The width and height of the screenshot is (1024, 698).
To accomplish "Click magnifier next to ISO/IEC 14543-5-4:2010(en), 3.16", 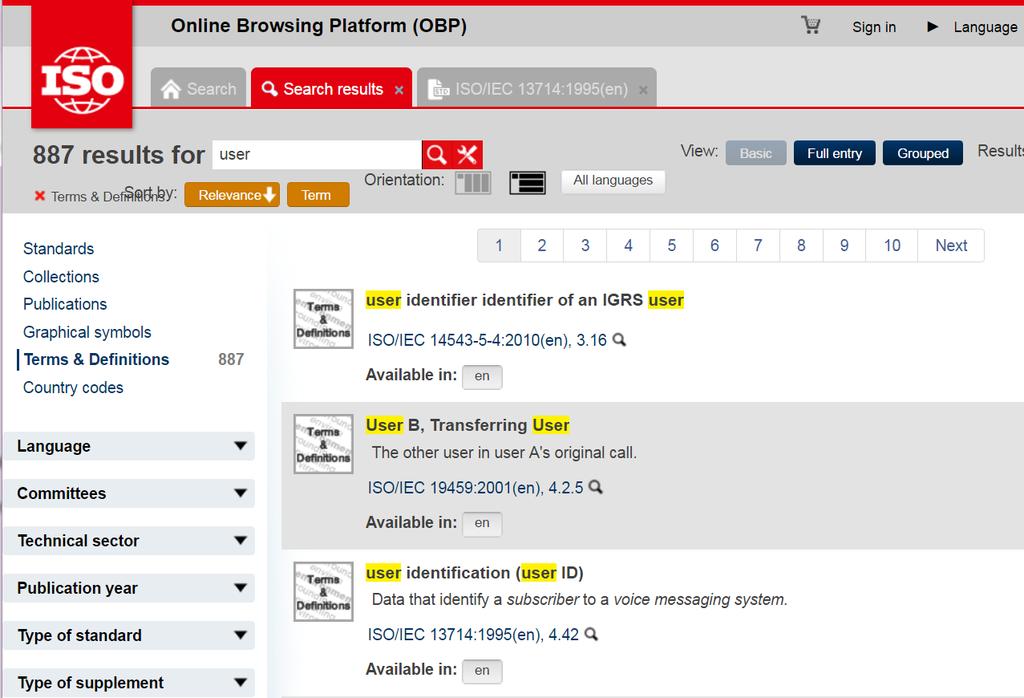I will 619,340.
